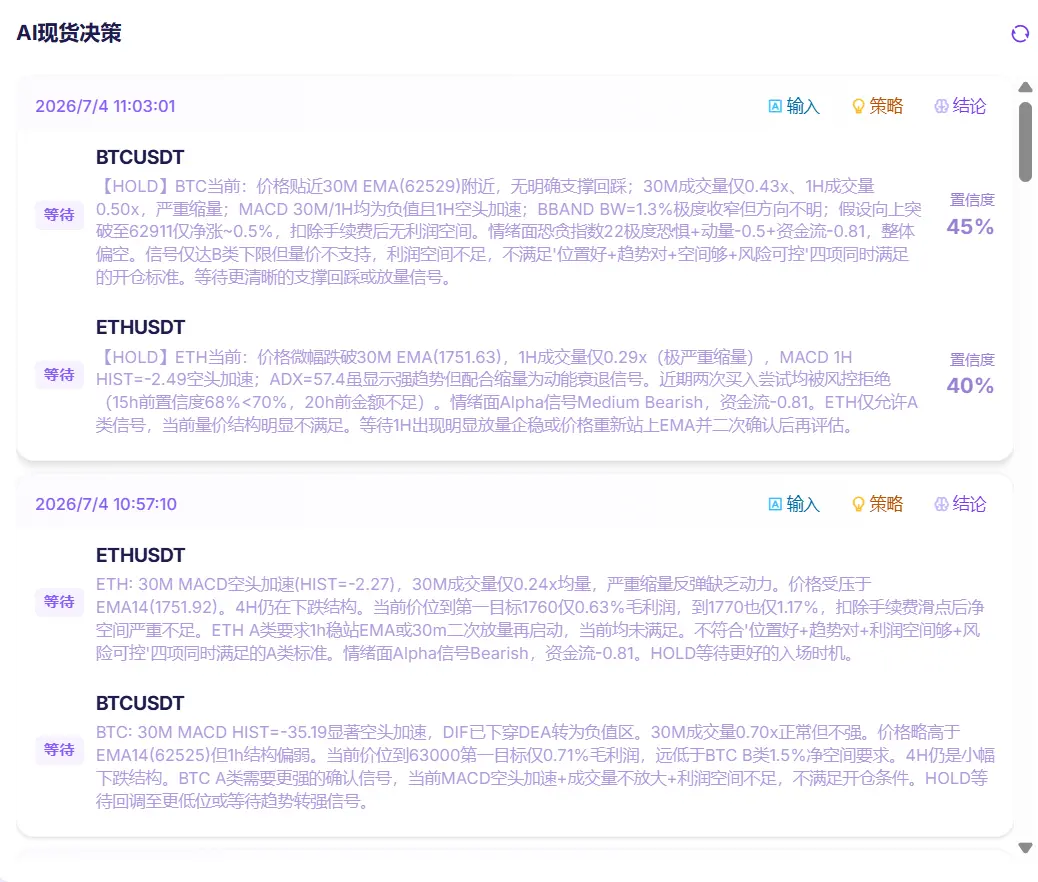Click the 【HOLD】BTC当前 analysis paragraph

(x=509, y=232)
